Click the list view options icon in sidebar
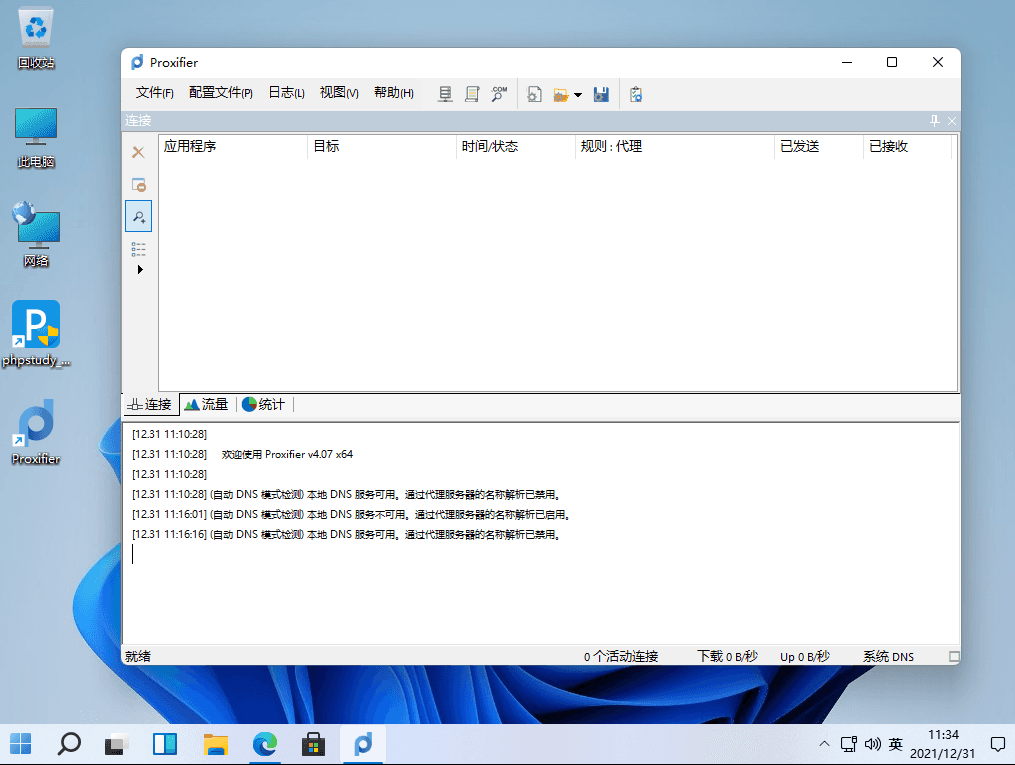The width and height of the screenshot is (1015, 765). tap(139, 249)
